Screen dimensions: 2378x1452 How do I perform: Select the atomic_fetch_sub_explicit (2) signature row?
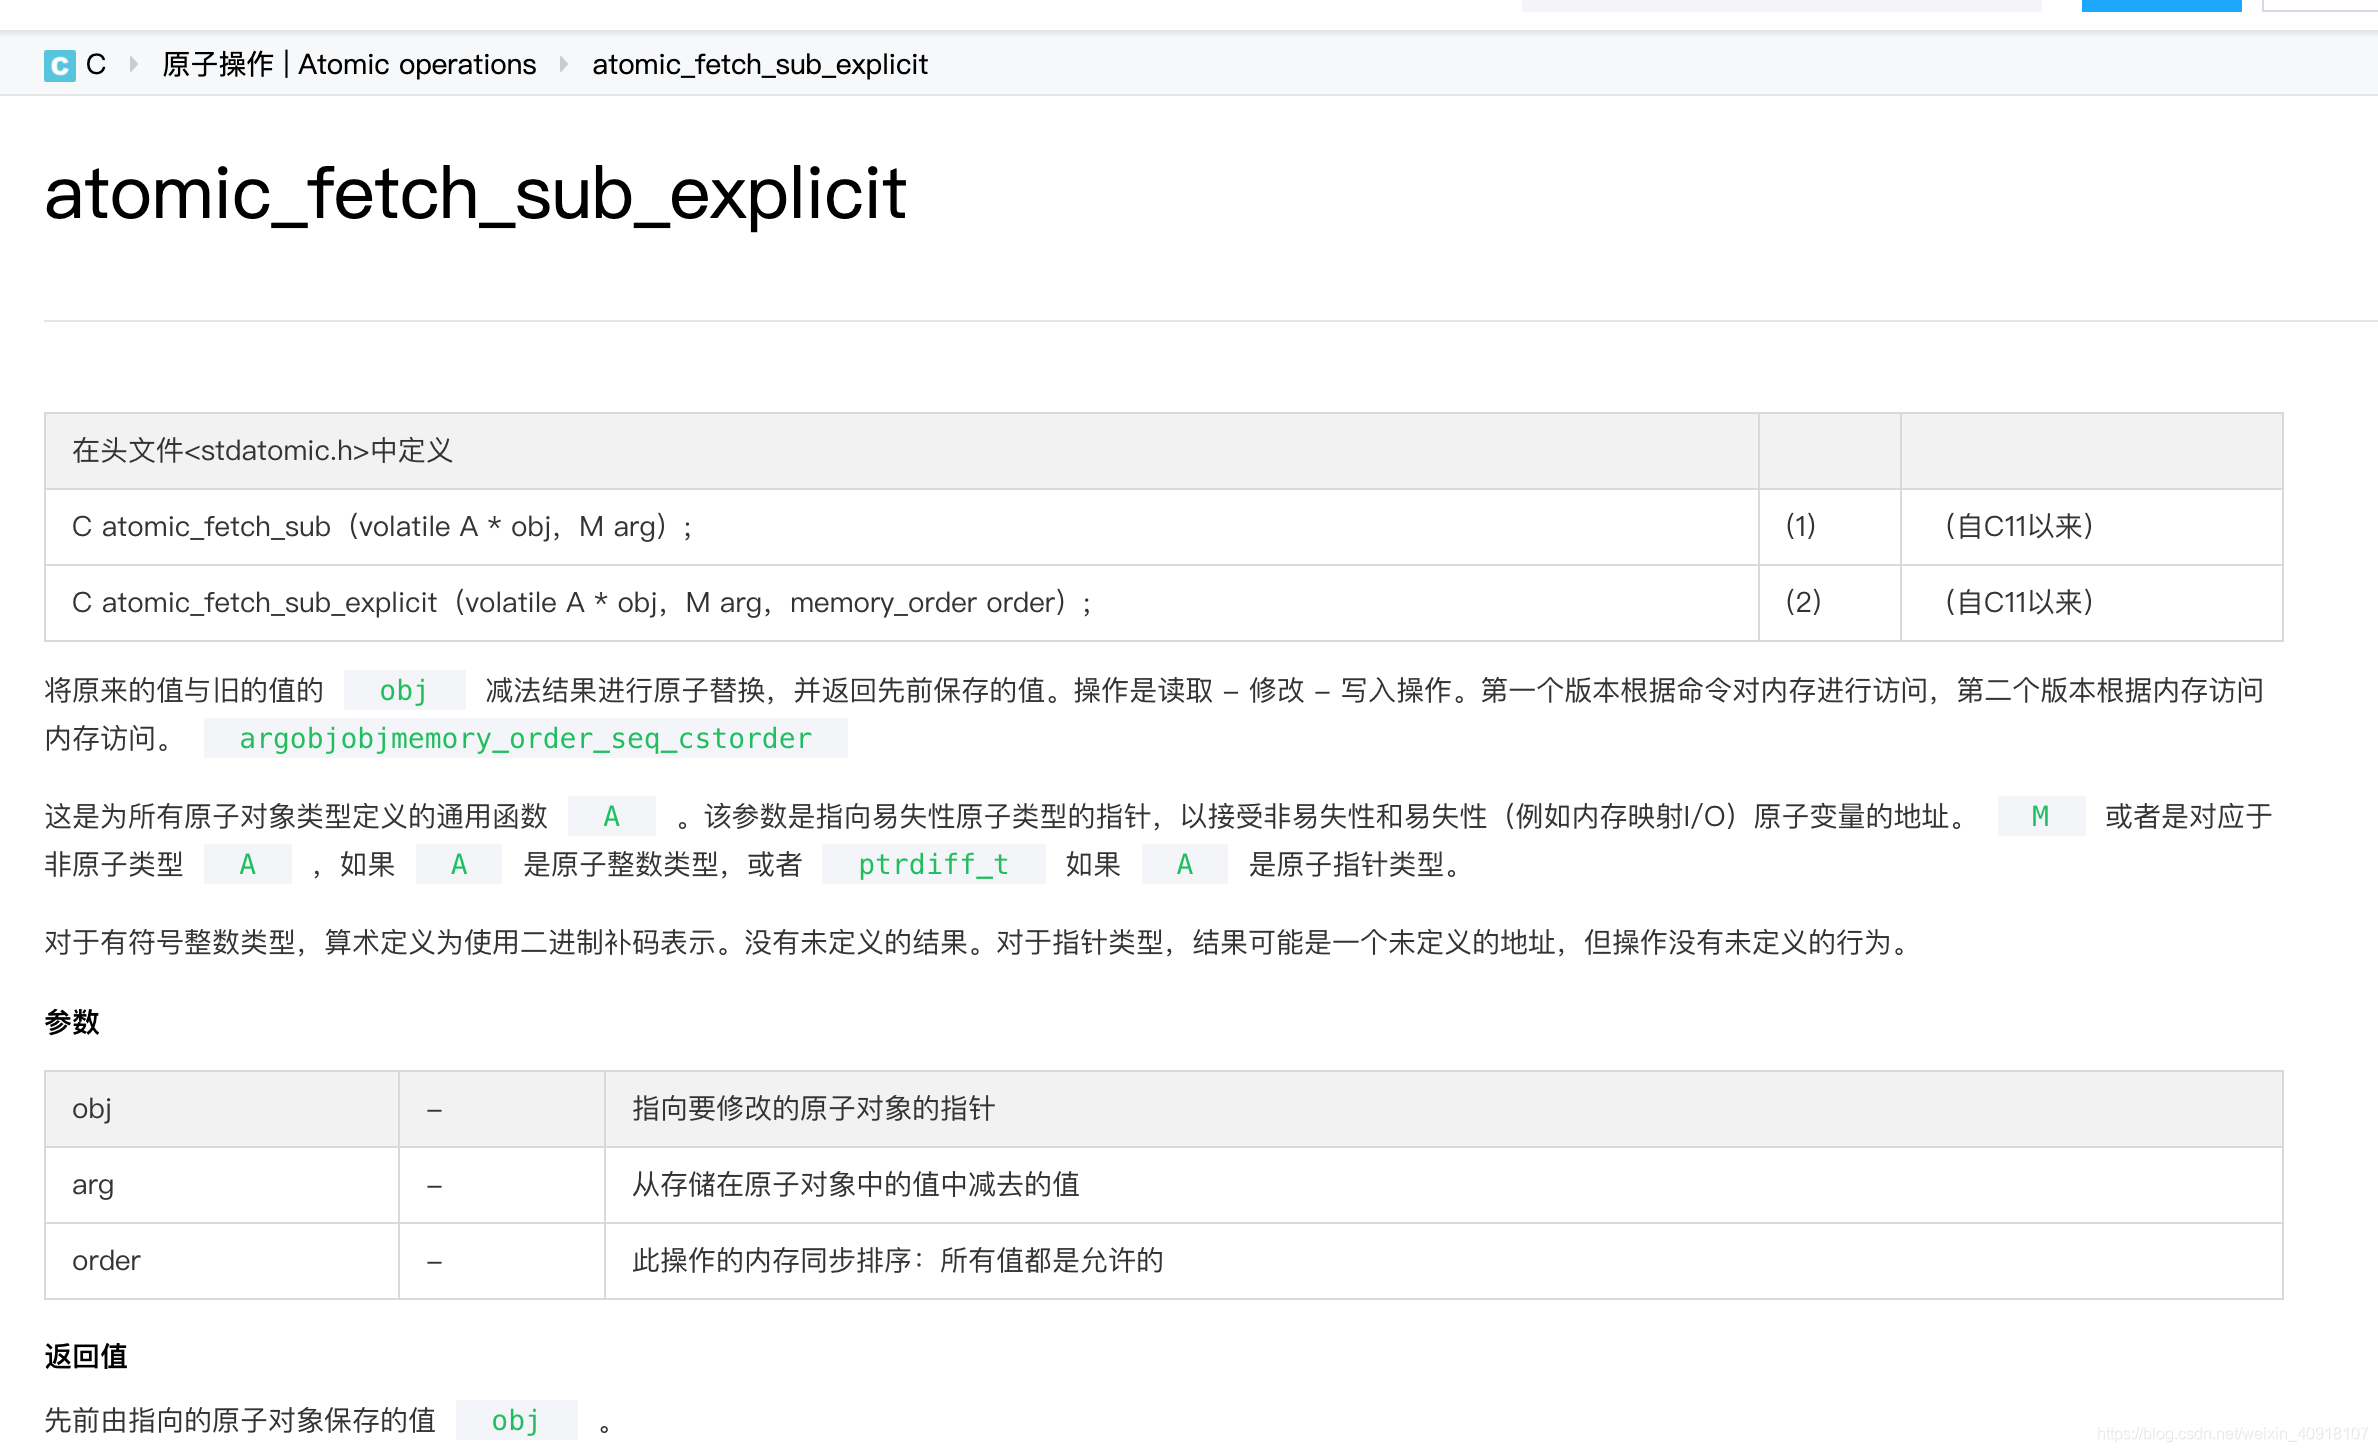pyautogui.click(x=580, y=603)
